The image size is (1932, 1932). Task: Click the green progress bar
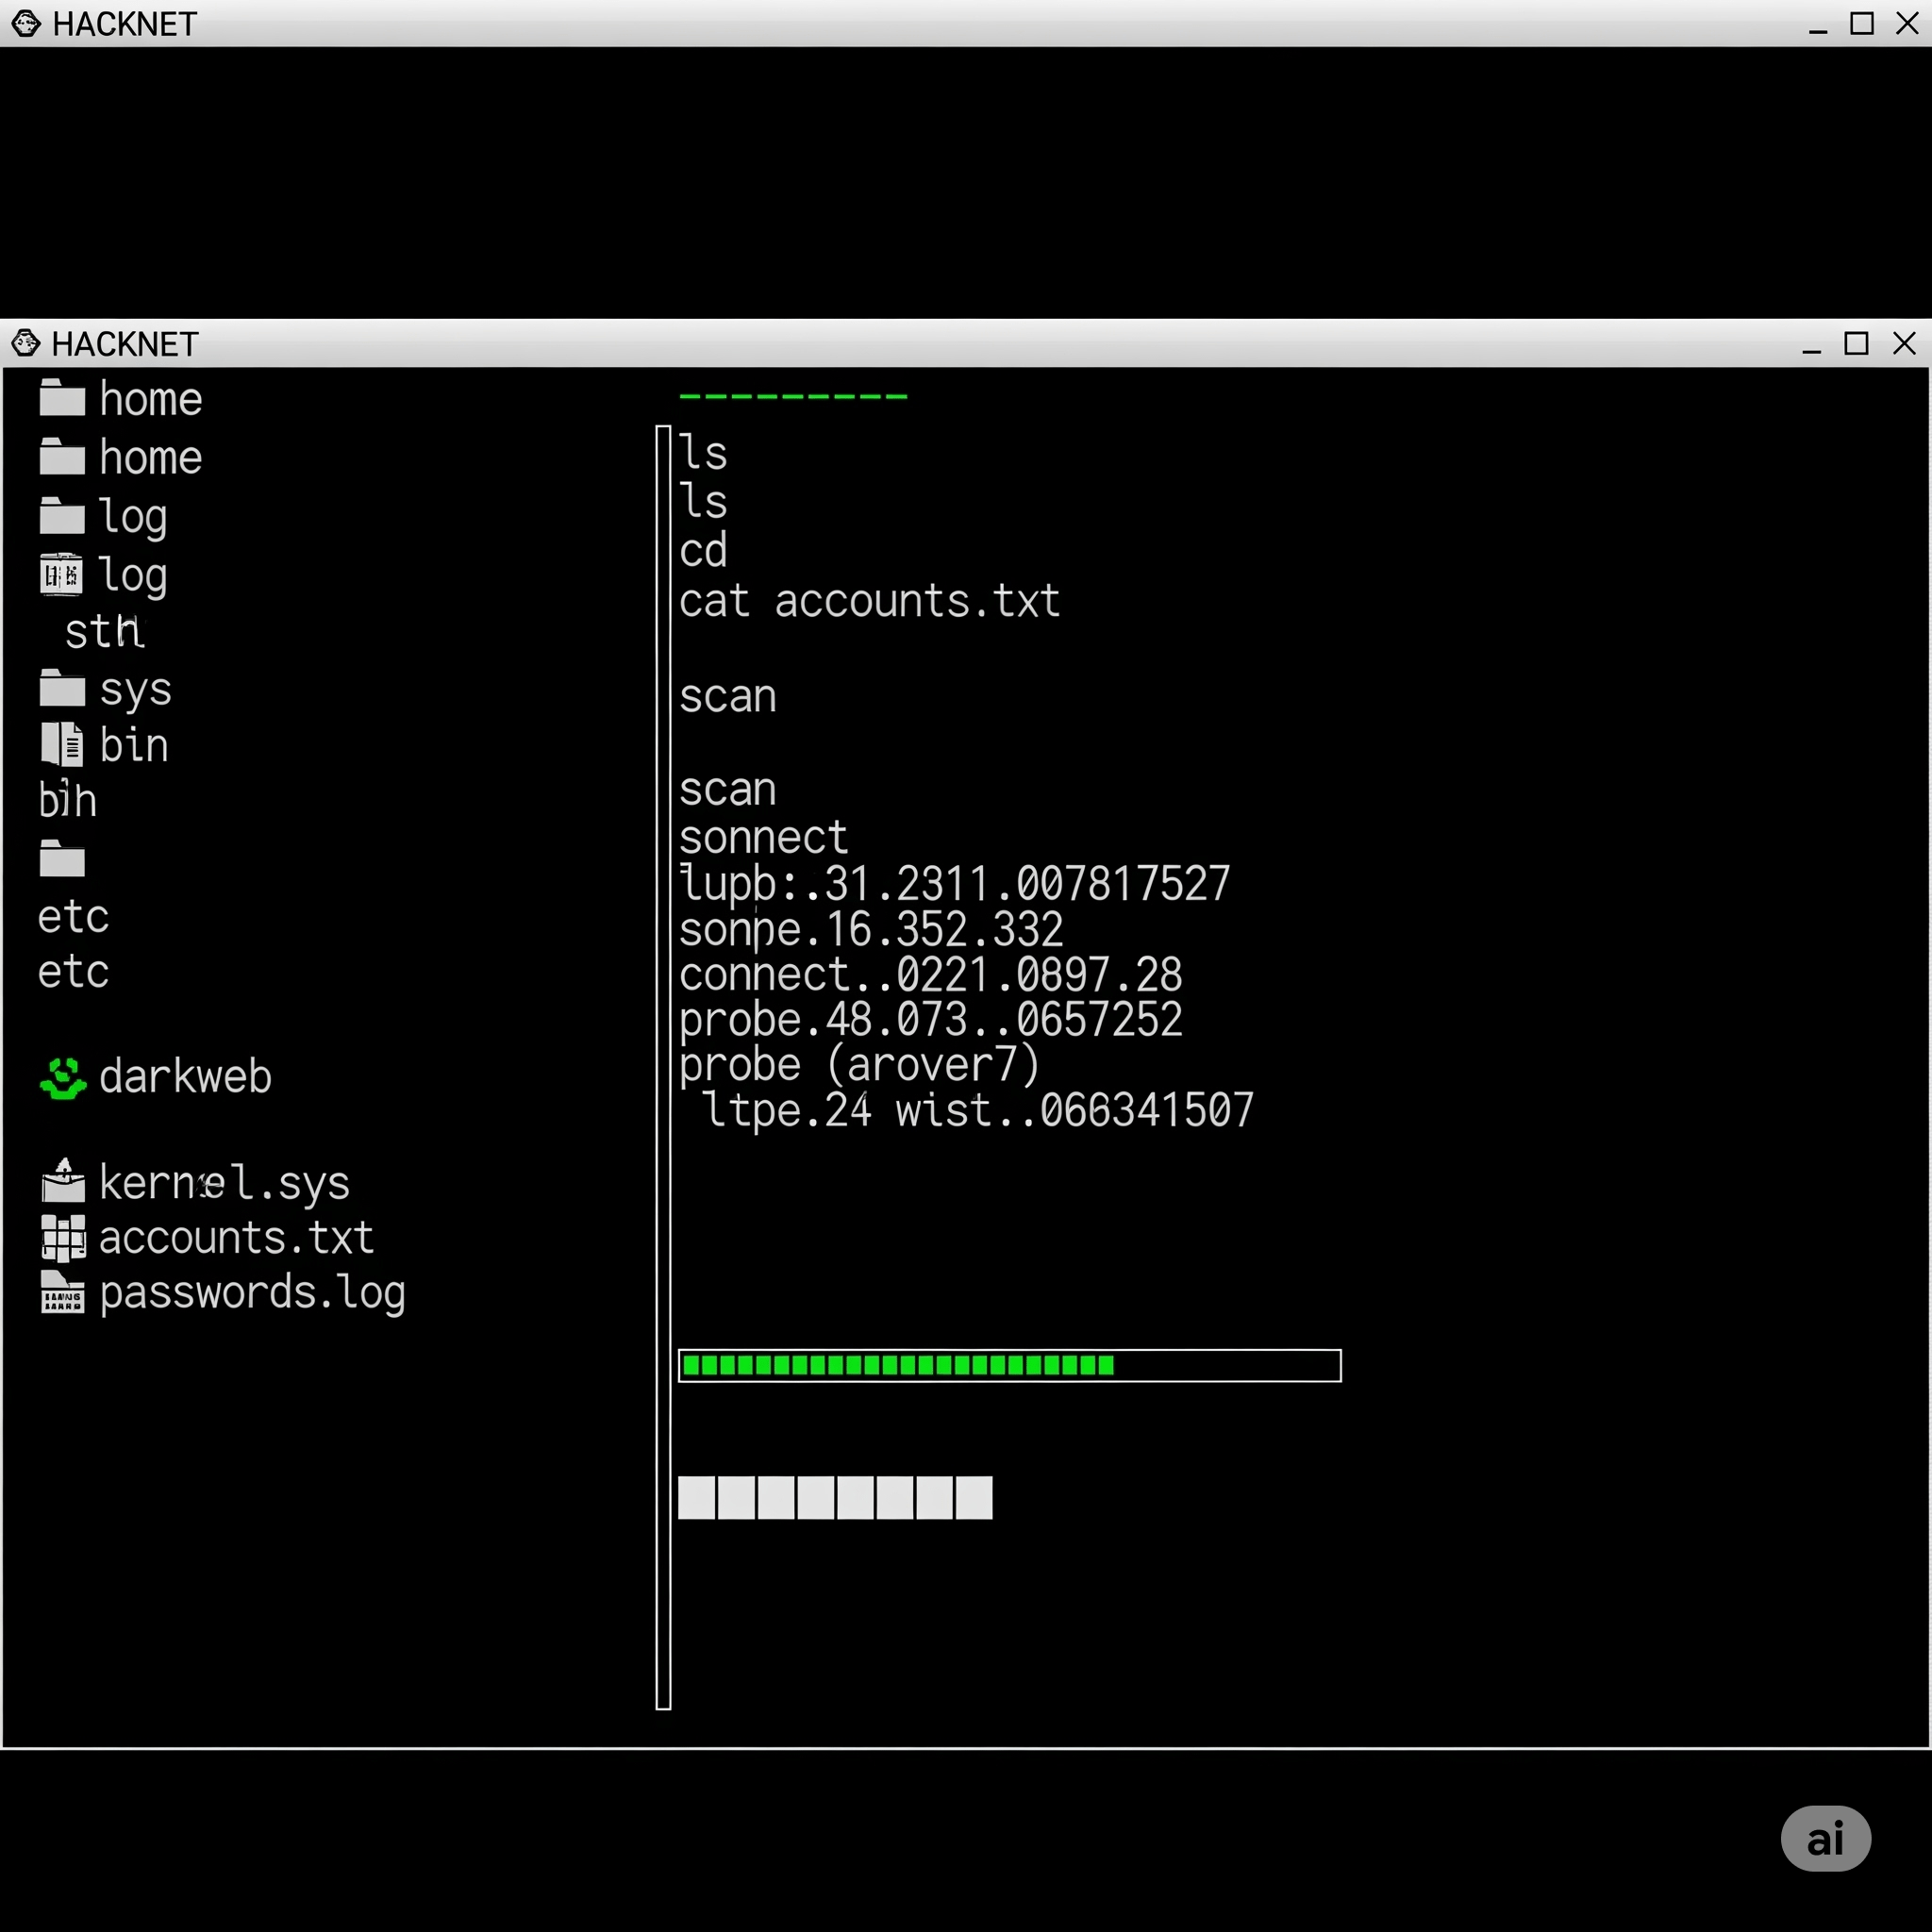1009,1365
